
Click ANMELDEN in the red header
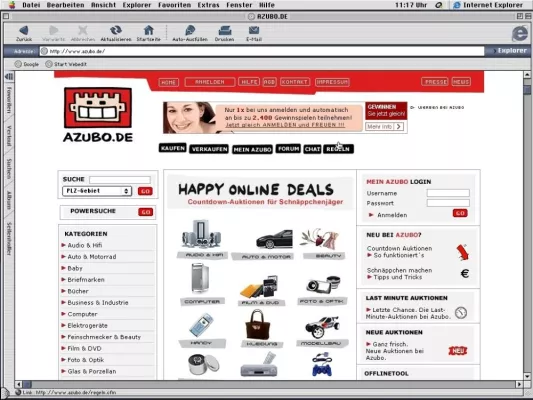click(x=210, y=82)
